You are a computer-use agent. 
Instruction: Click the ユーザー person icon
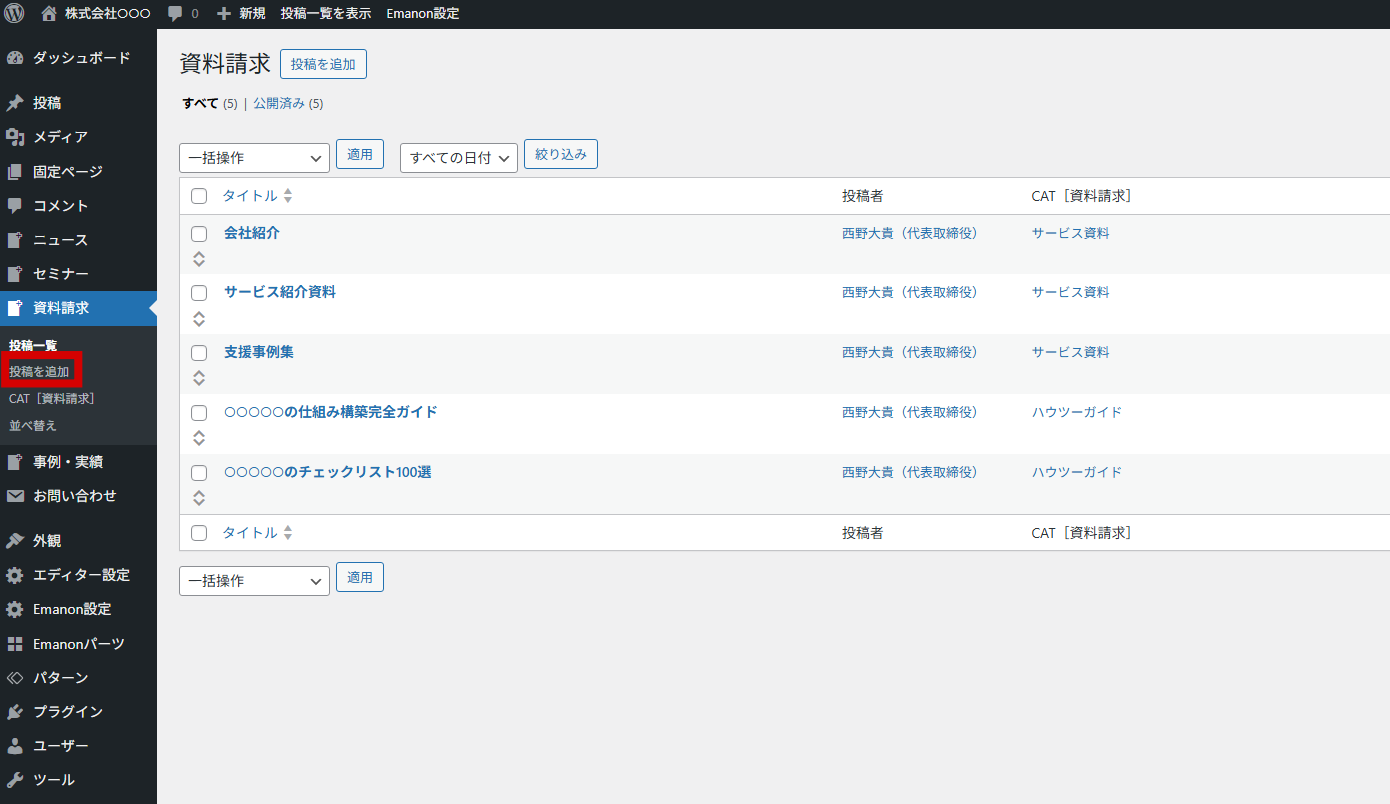(x=15, y=746)
